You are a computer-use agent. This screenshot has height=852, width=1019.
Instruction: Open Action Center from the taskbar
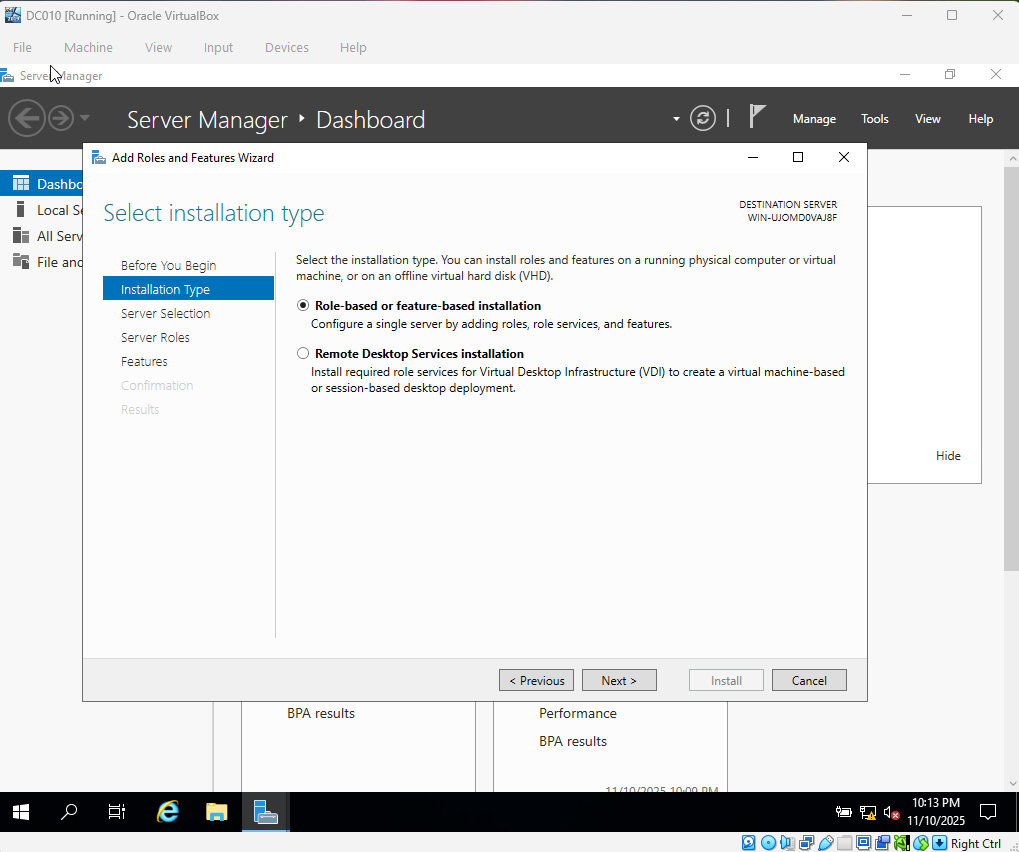[987, 813]
